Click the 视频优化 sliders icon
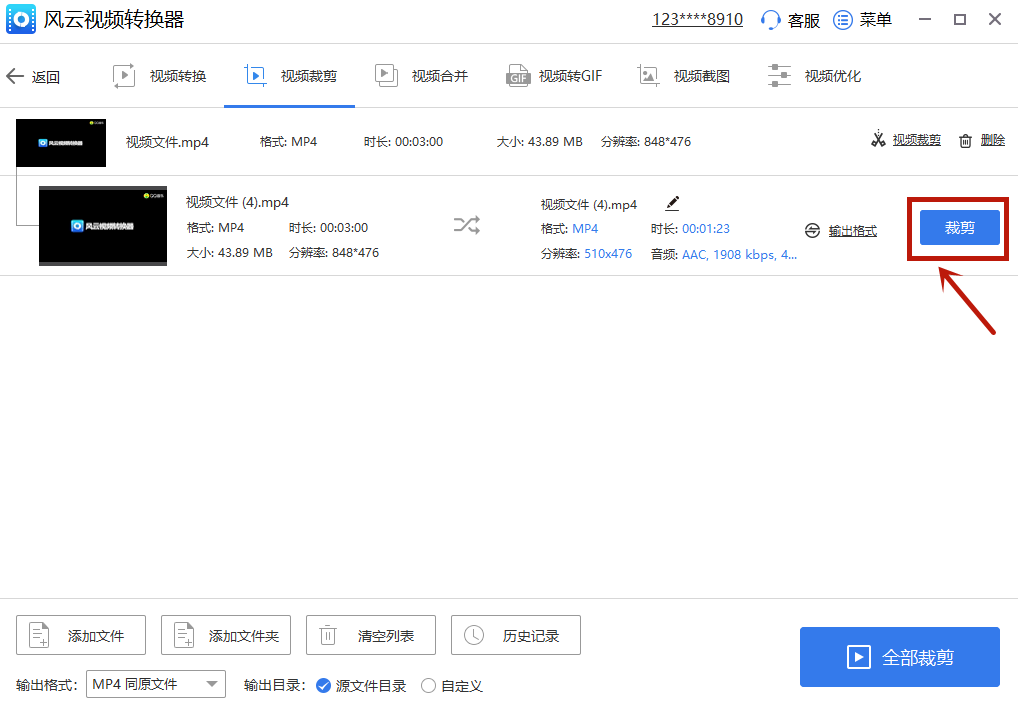This screenshot has width=1018, height=713. point(779,76)
